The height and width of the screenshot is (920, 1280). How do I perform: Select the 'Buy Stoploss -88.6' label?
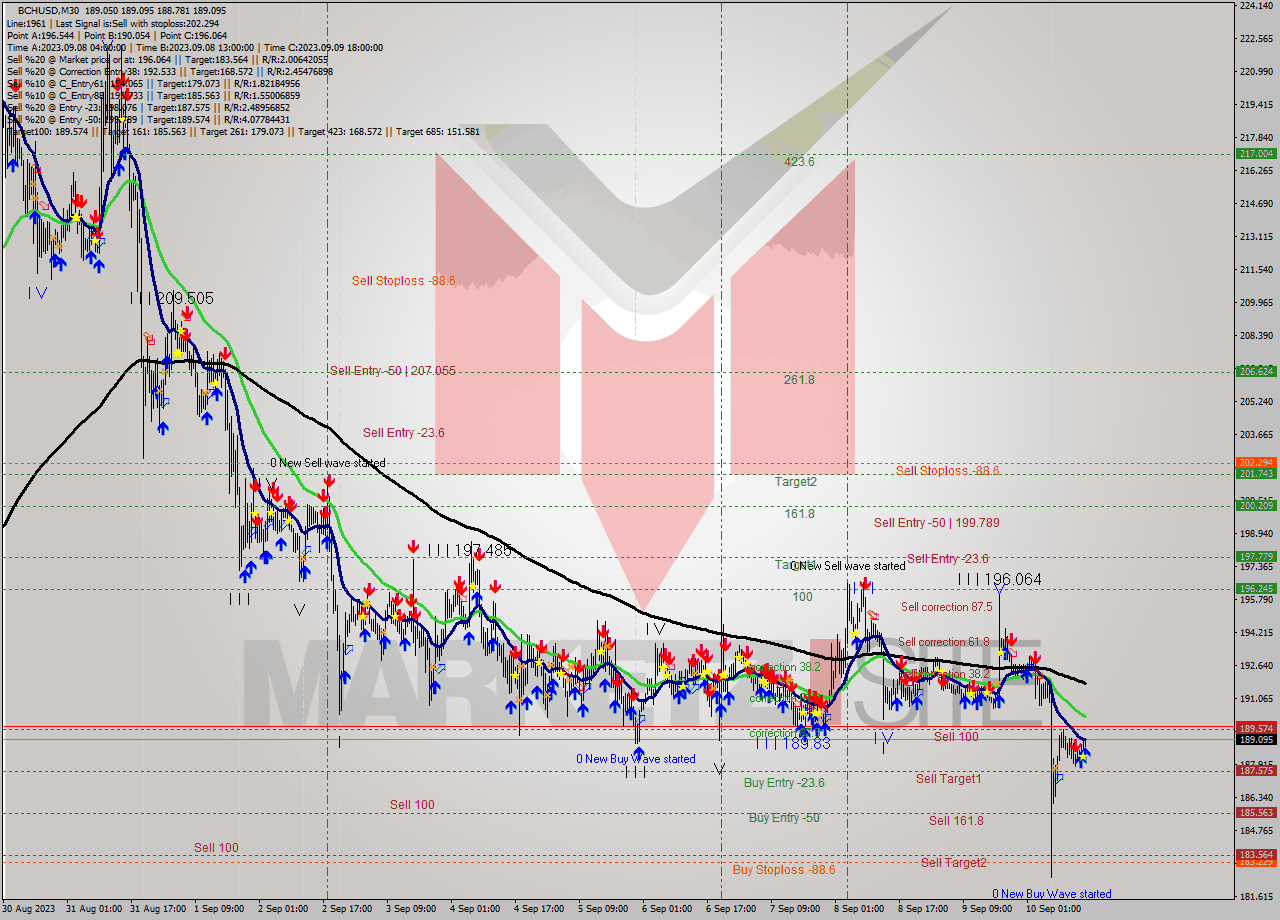[784, 869]
